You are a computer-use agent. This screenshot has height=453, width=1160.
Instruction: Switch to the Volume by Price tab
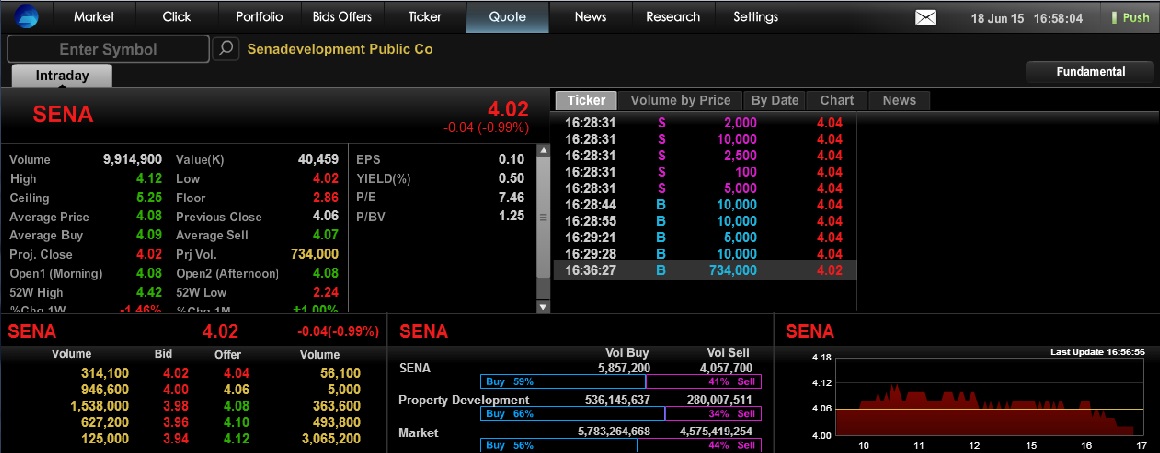tap(680, 101)
